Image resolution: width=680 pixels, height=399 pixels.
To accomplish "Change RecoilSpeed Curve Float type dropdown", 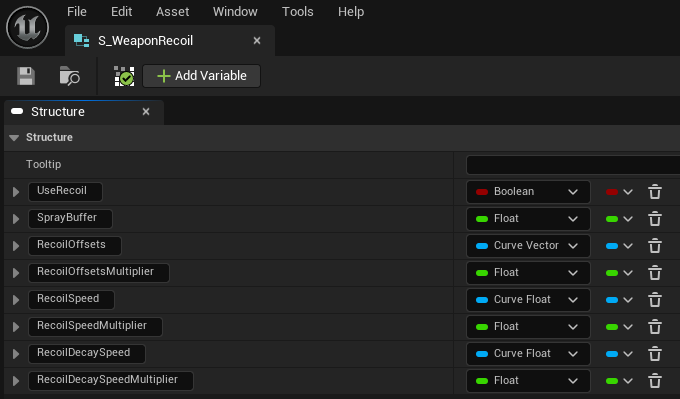I will pos(528,300).
